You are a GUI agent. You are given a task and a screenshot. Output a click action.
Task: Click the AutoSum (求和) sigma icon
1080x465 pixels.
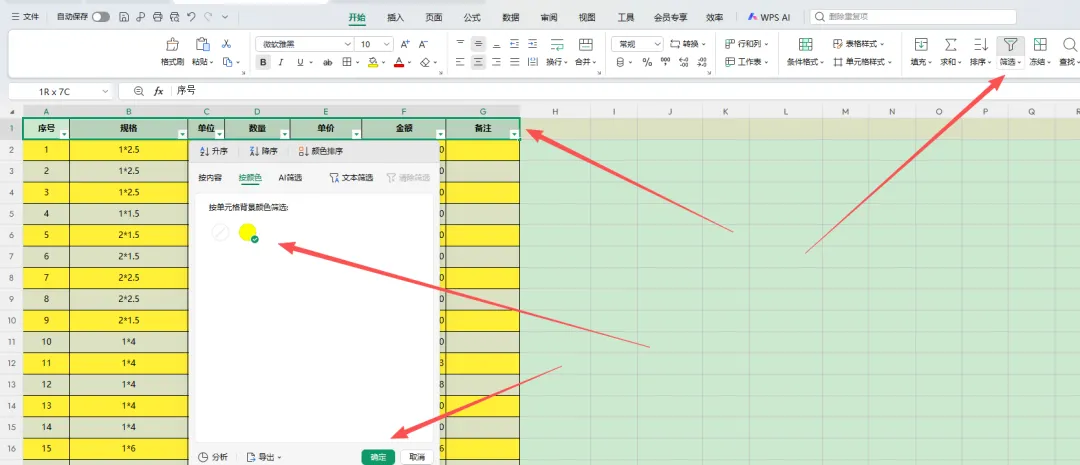pos(951,45)
